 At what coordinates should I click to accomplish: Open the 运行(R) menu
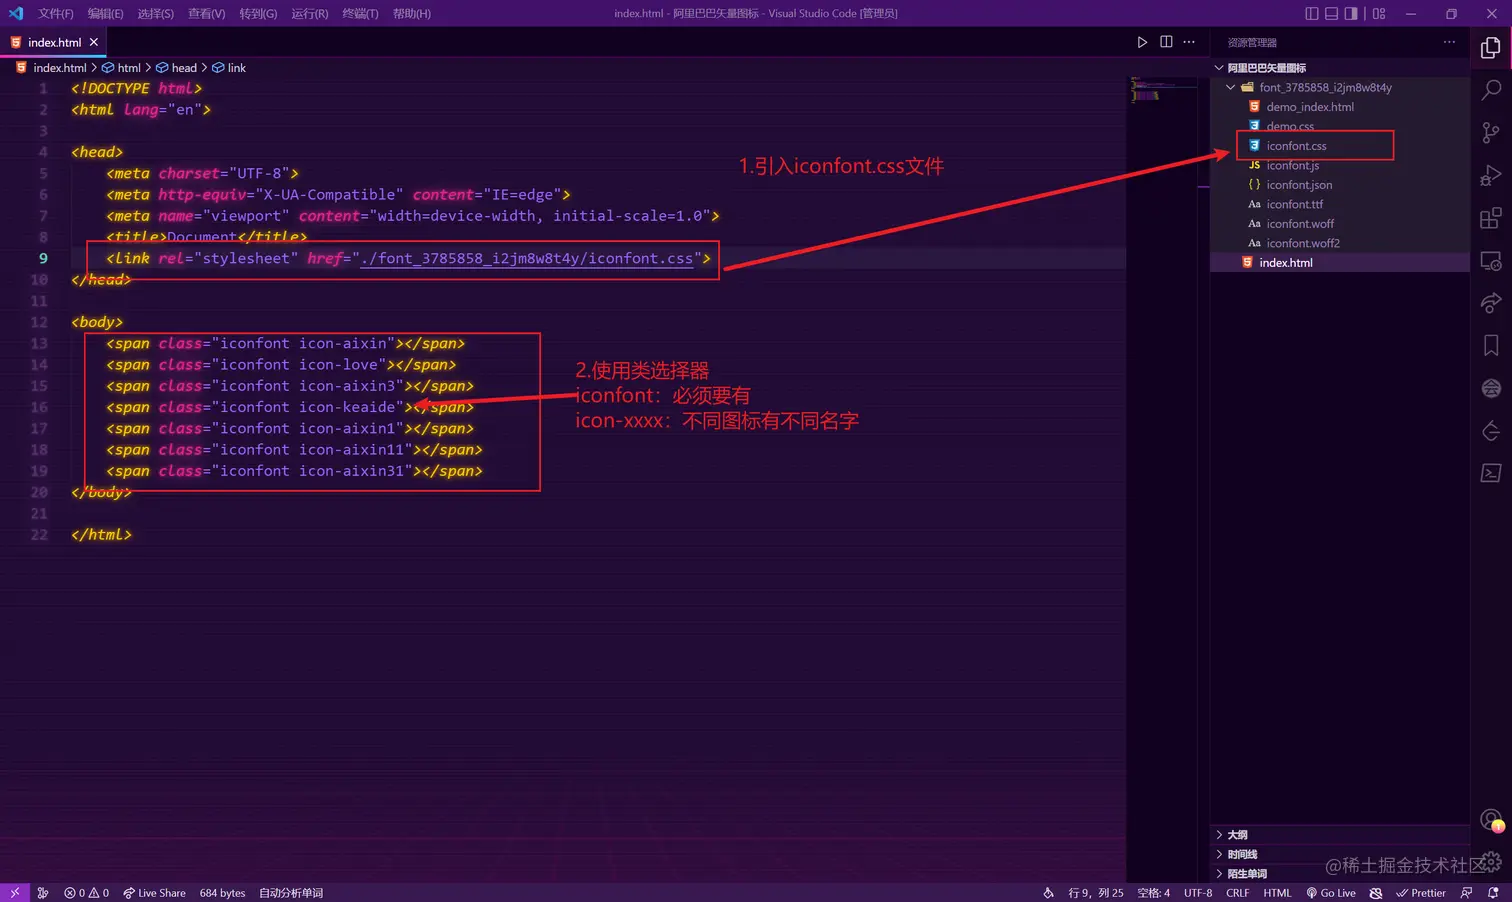[x=309, y=13]
